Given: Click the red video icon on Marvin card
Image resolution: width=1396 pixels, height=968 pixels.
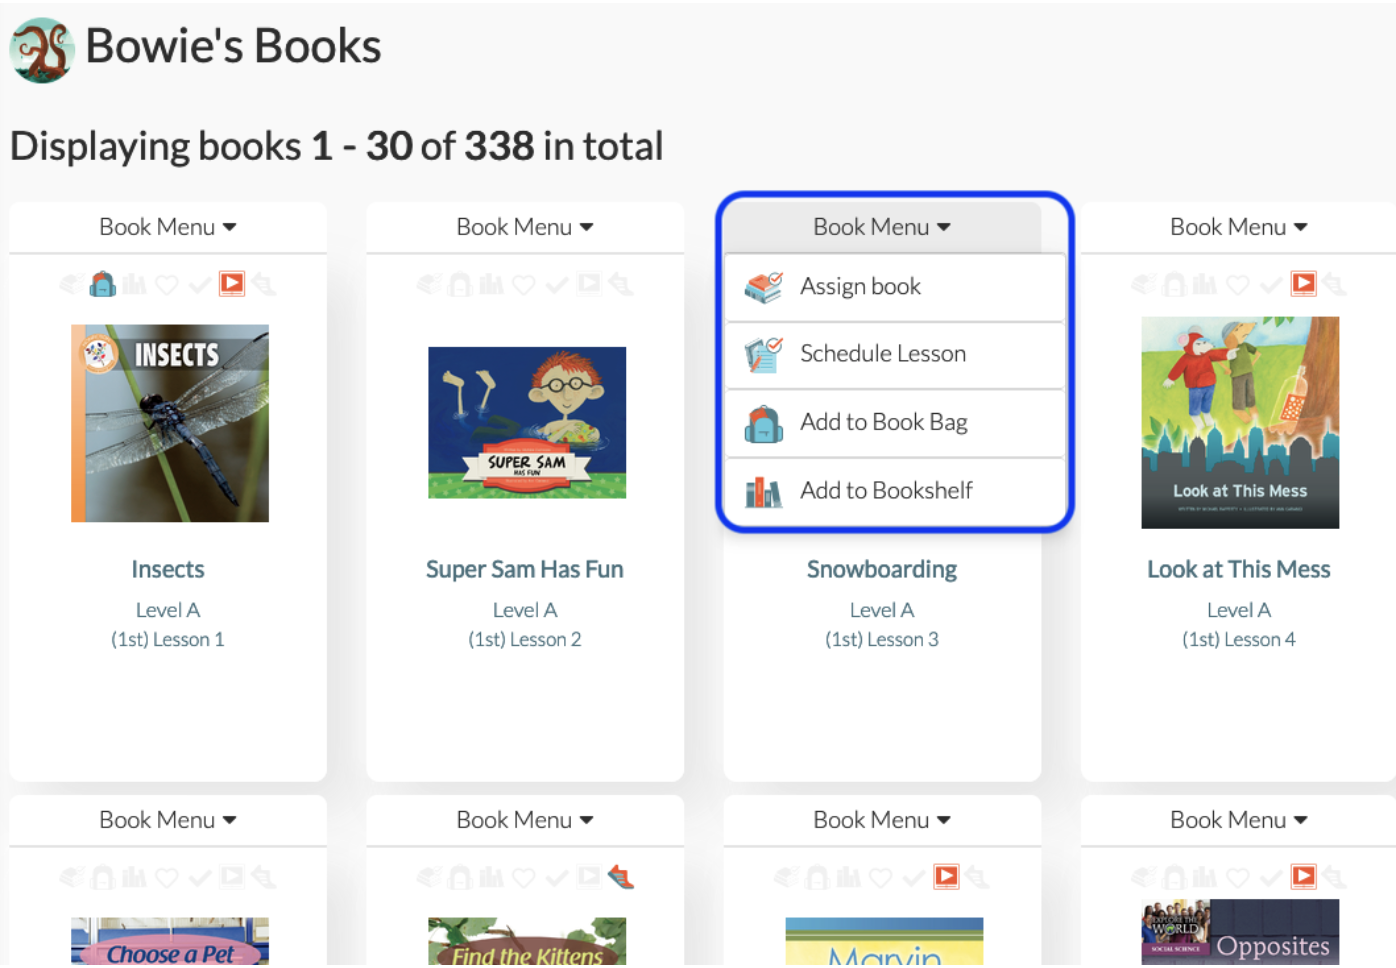Looking at the screenshot, I should pos(946,877).
